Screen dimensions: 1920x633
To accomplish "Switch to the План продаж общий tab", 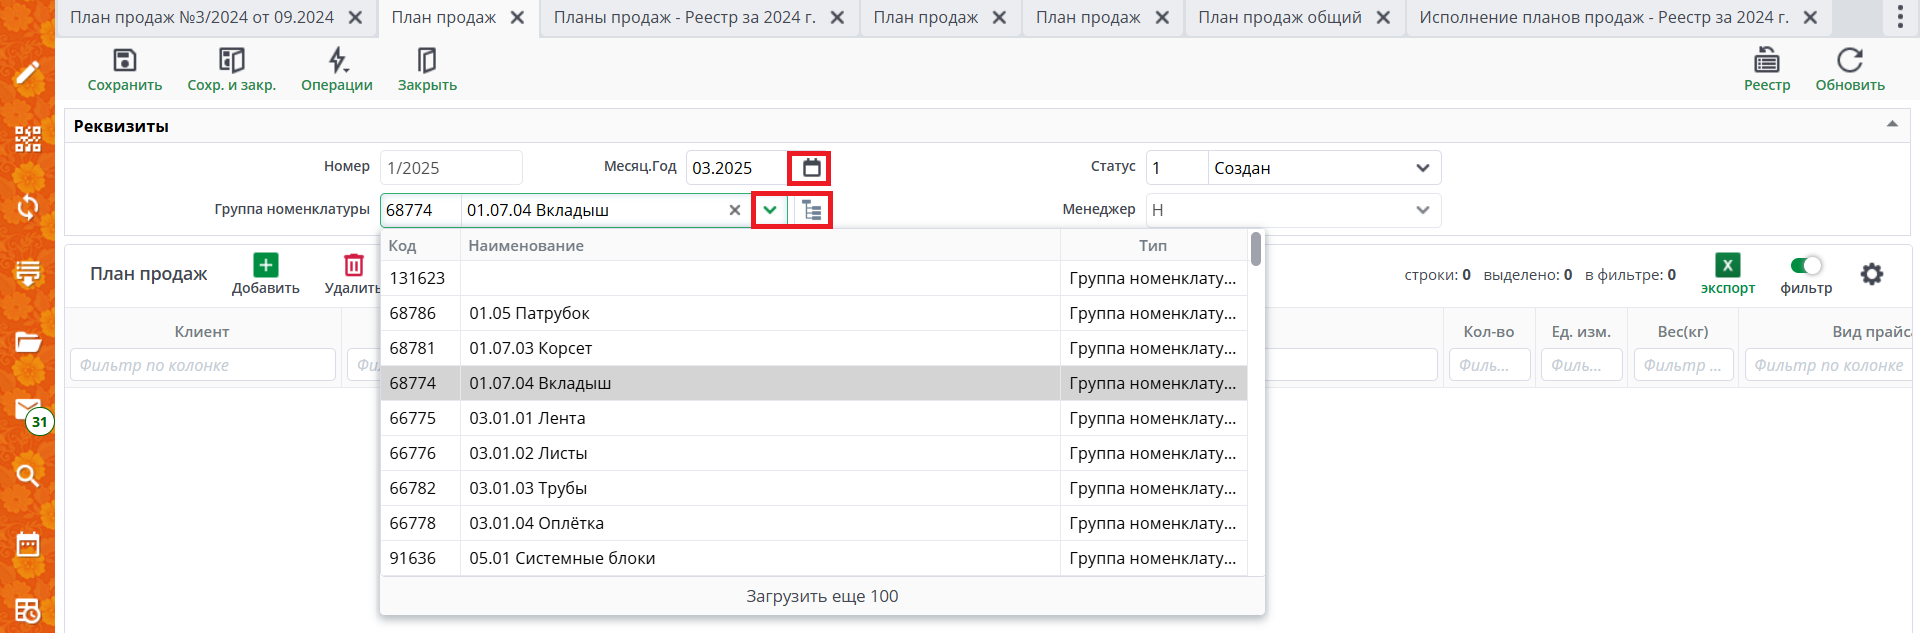I will pos(1280,18).
